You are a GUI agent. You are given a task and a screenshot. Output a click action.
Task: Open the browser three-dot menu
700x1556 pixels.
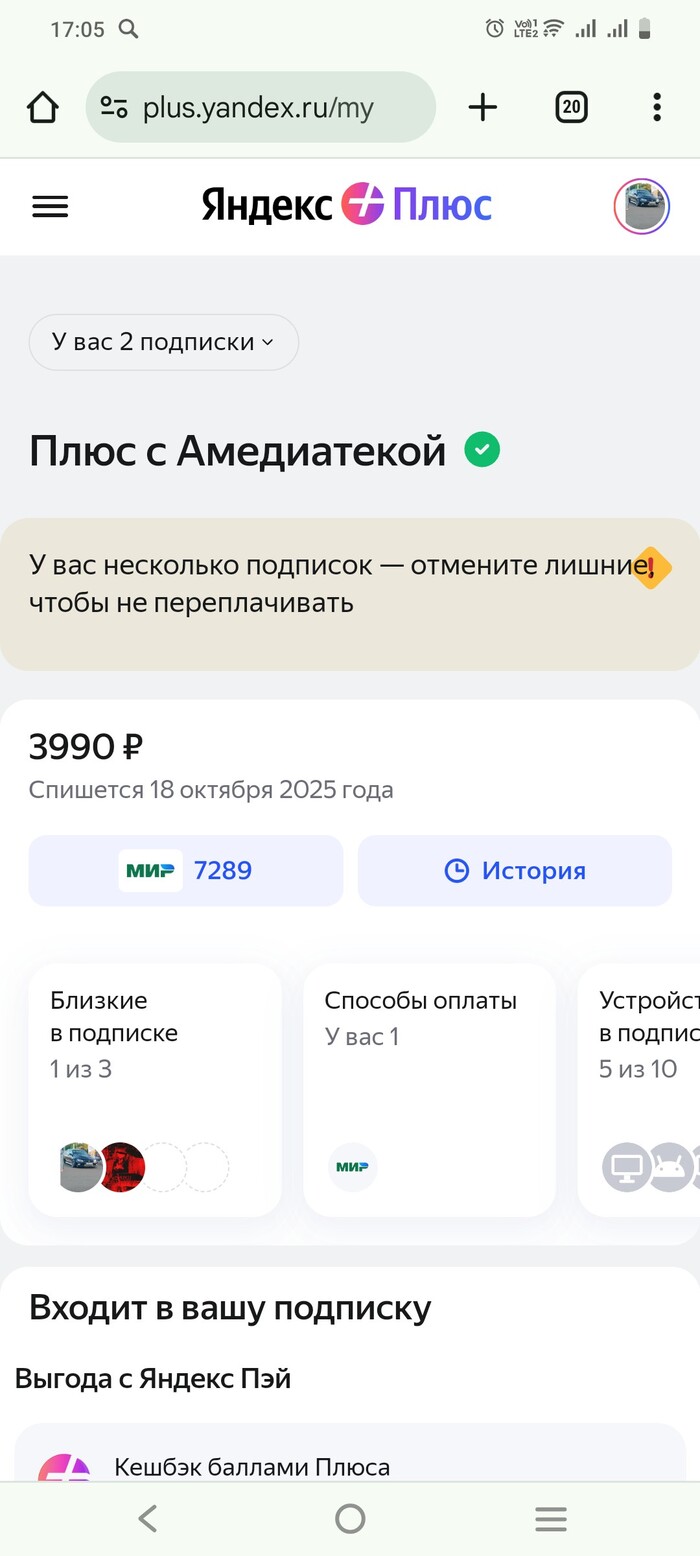click(657, 106)
